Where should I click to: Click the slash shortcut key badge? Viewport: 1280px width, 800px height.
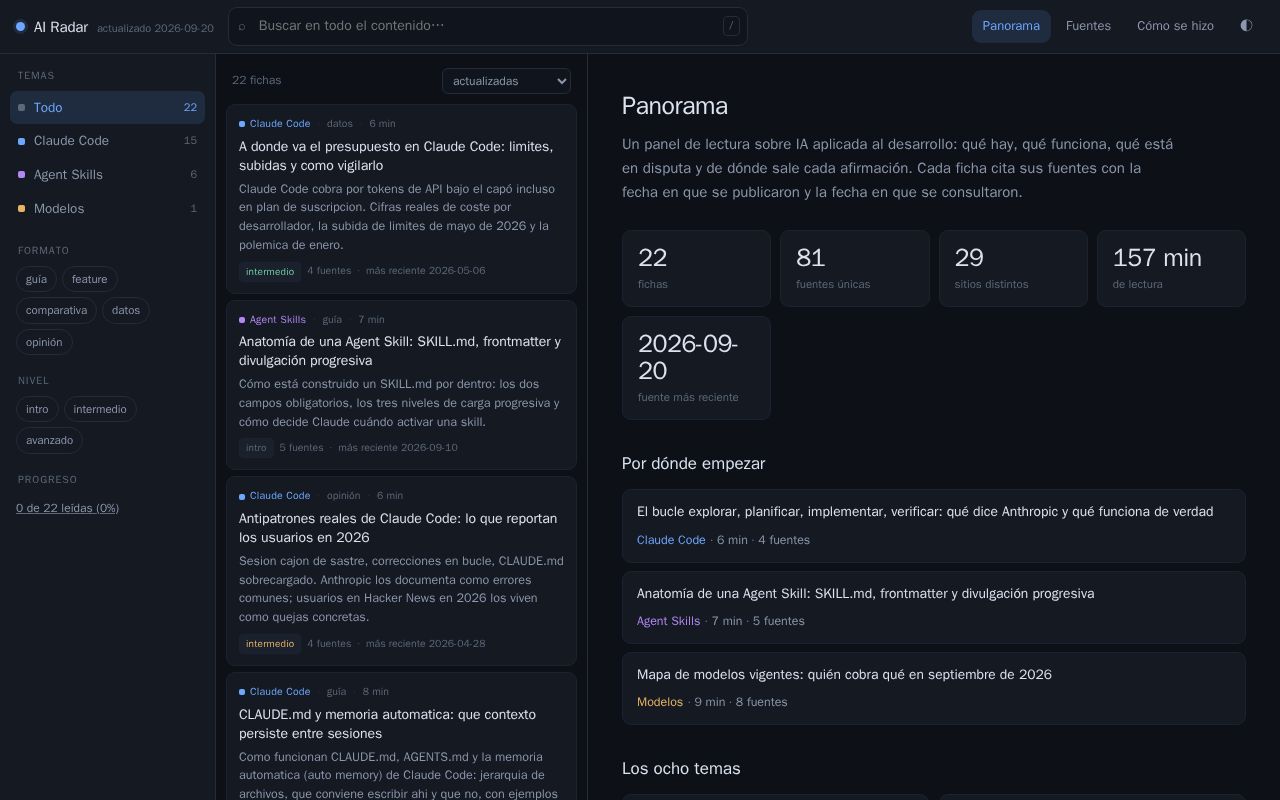coord(731,26)
